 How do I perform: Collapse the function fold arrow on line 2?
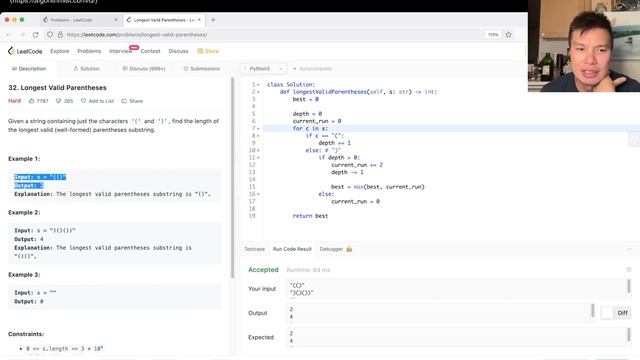tap(258, 92)
